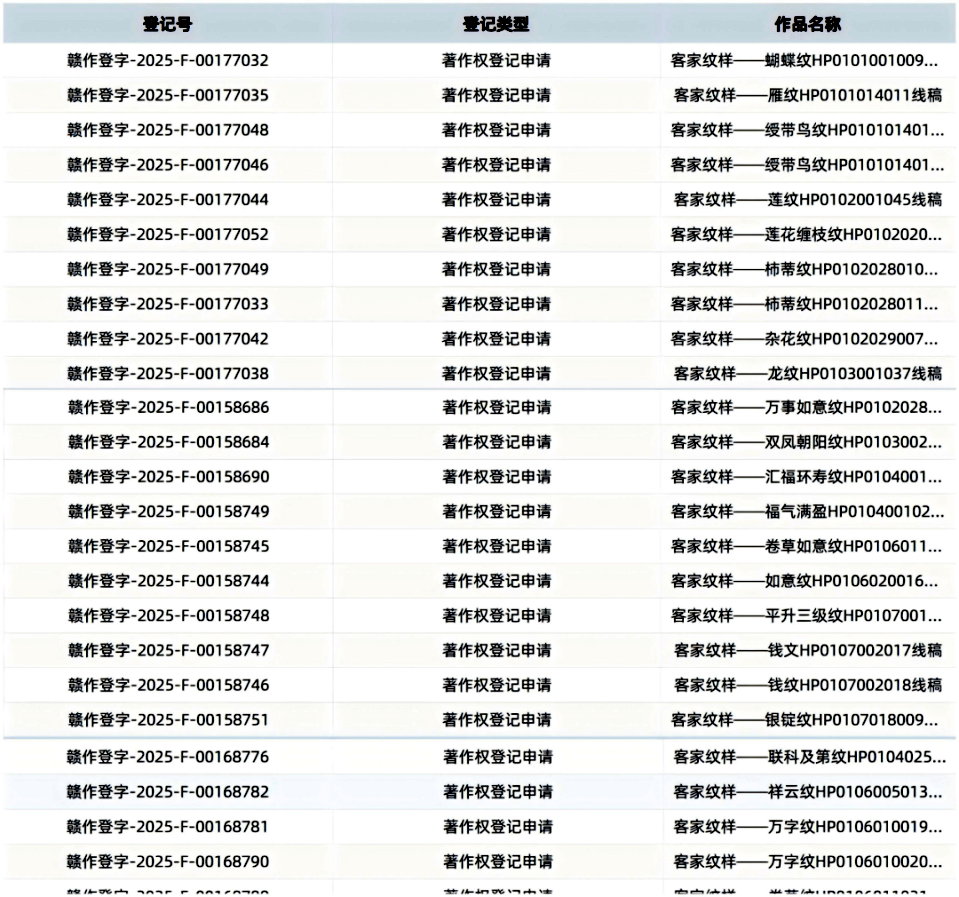This screenshot has width=959, height=897.
Task: Select registration number 赣作登字-2025-F-00158749
Action: (x=168, y=511)
